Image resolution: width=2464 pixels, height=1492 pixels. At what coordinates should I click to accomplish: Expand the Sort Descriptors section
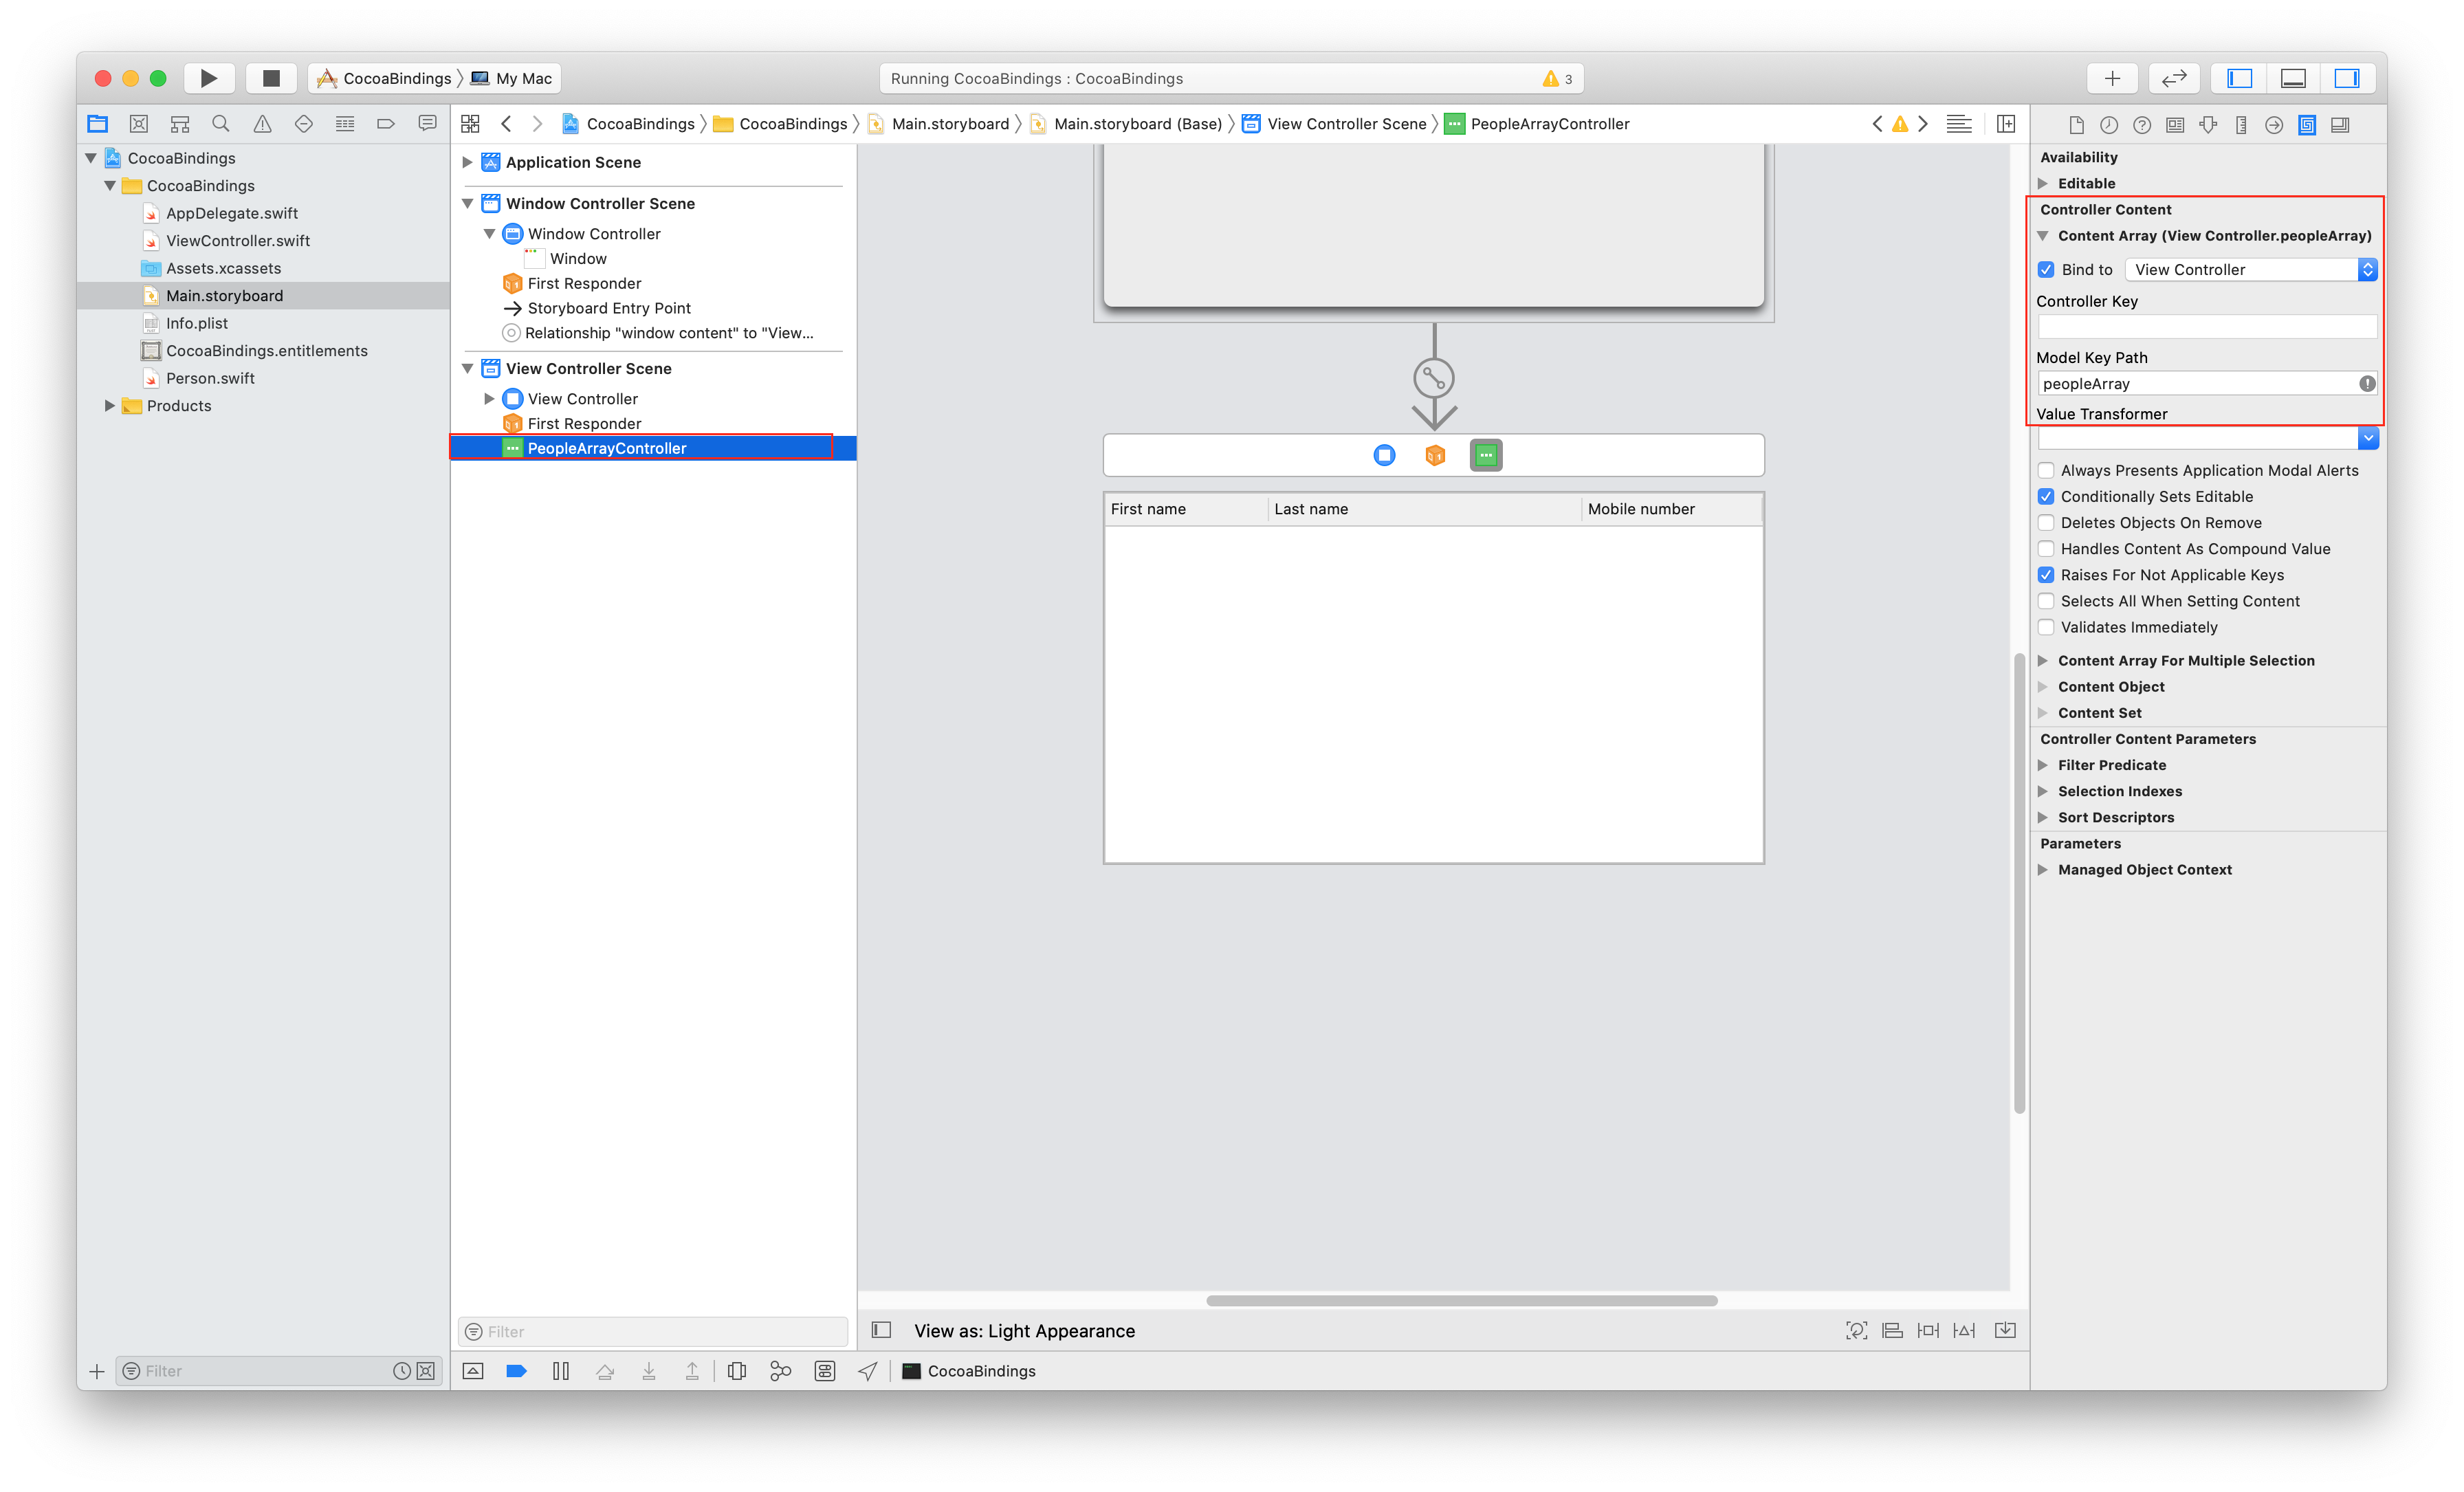tap(2043, 817)
